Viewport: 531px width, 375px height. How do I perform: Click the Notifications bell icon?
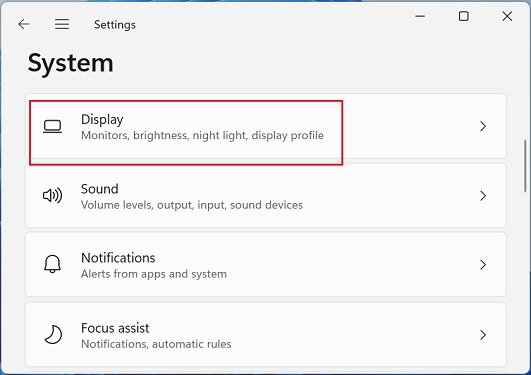(52, 264)
